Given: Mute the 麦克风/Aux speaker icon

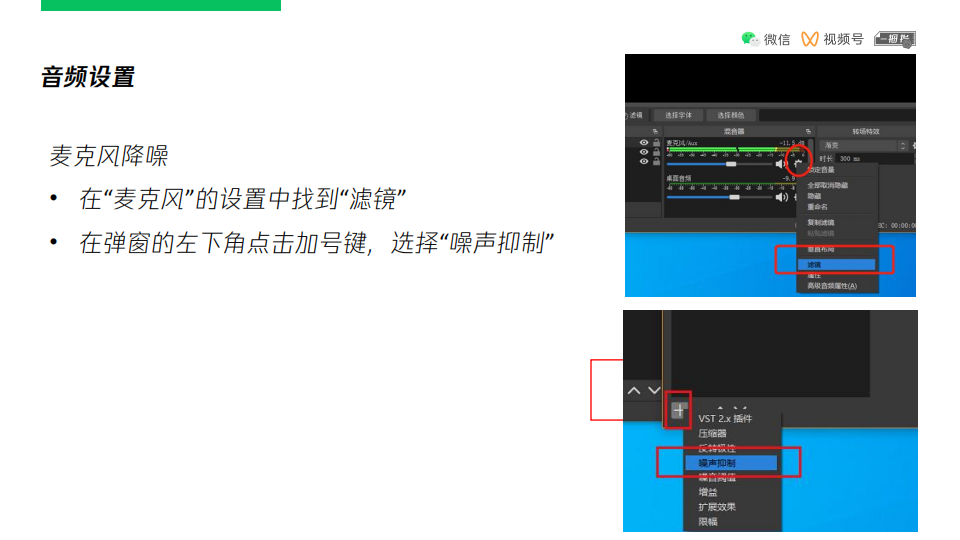Looking at the screenshot, I should tap(781, 164).
